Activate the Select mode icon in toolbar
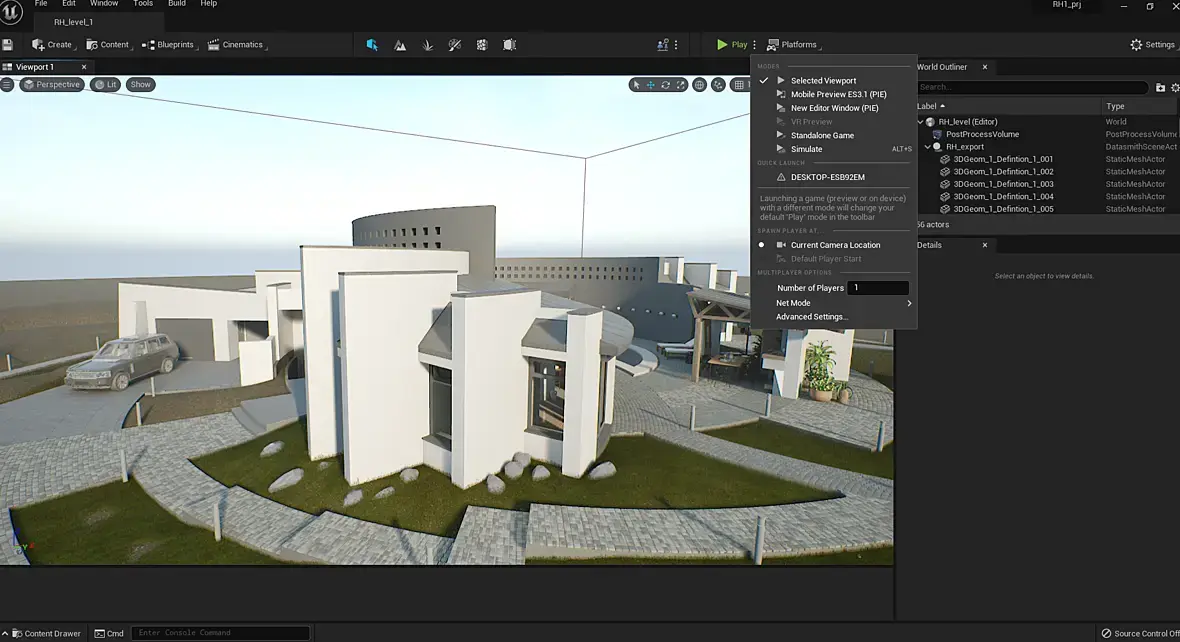The image size is (1180, 642). click(x=372, y=44)
